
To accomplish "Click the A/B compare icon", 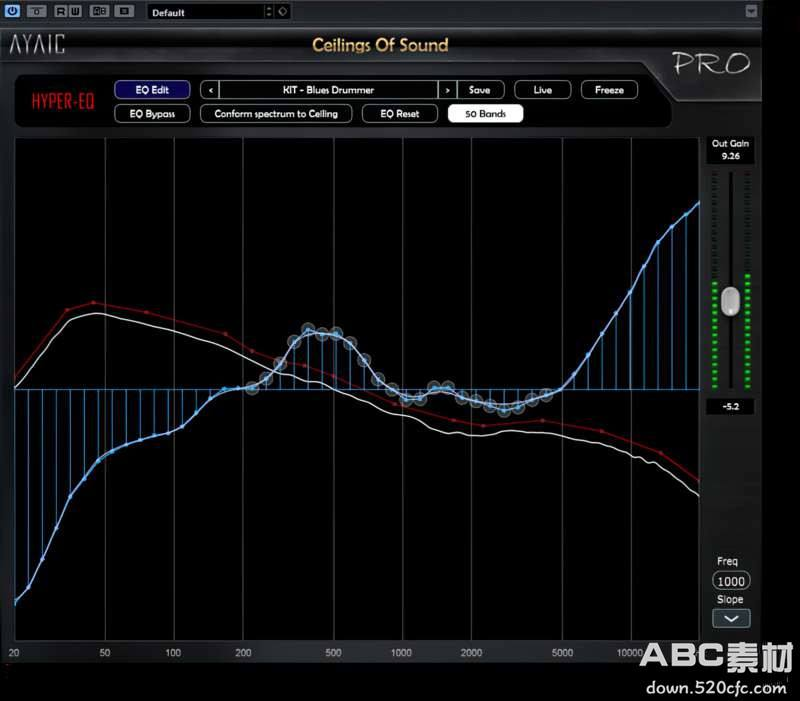I will (99, 11).
